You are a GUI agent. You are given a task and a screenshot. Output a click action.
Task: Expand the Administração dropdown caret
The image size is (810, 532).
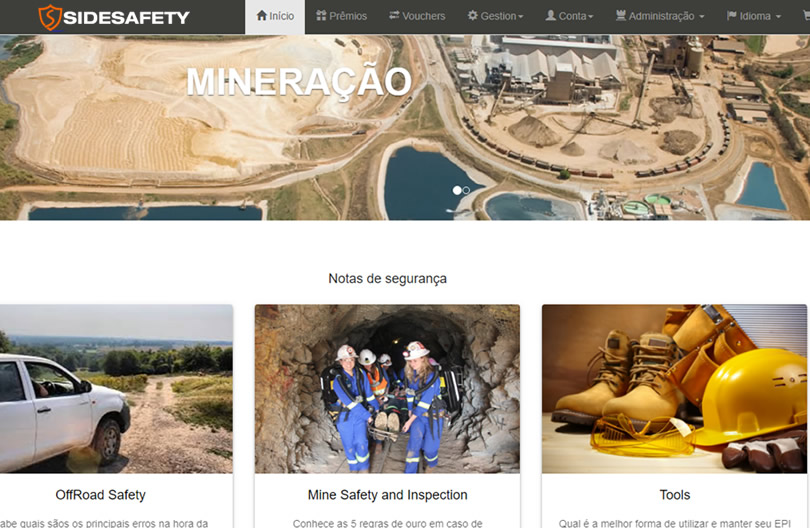(701, 17)
